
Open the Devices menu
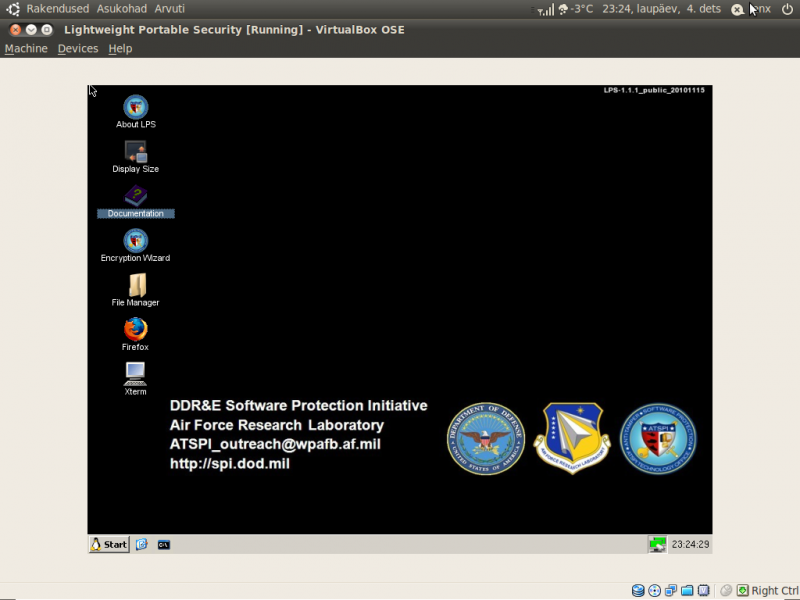[x=78, y=48]
